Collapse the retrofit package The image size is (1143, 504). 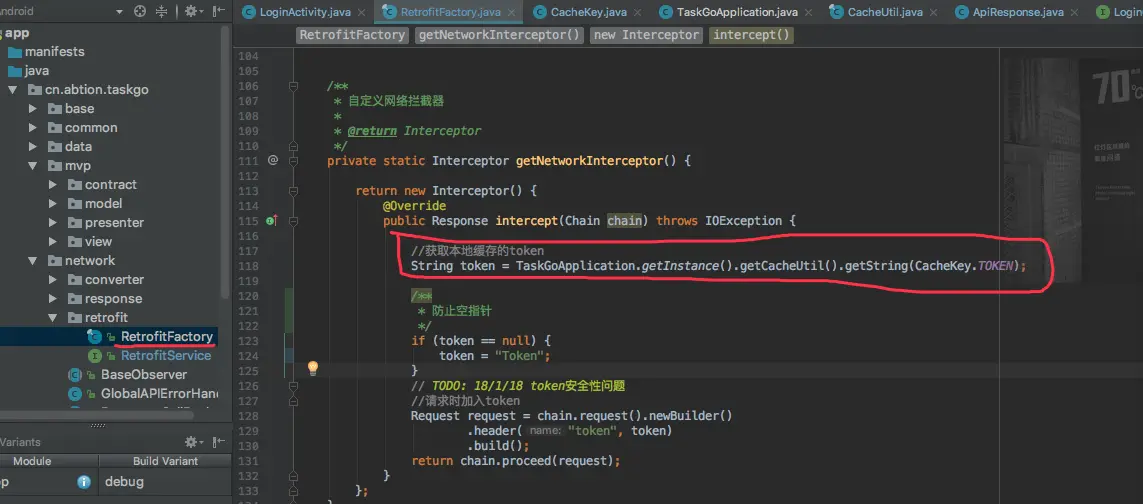52,317
